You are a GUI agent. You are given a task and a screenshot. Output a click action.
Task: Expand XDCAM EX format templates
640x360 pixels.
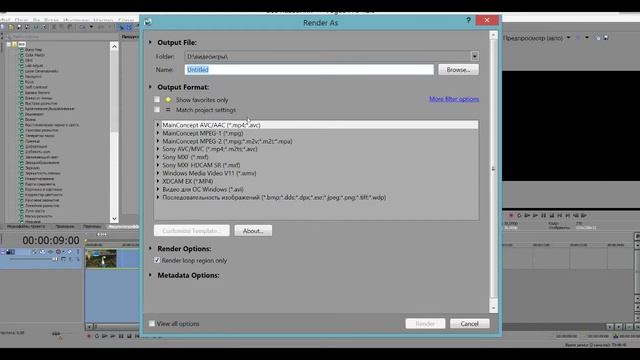pyautogui.click(x=158, y=181)
